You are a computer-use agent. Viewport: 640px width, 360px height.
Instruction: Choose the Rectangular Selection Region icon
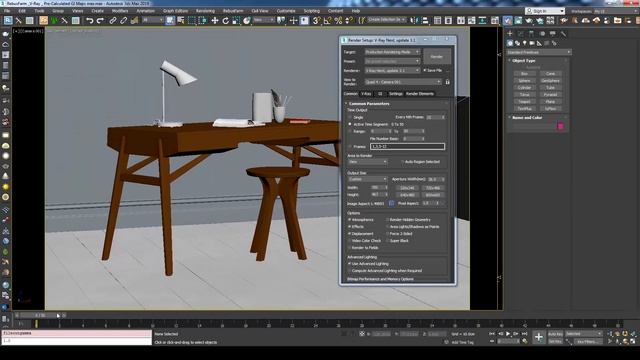click(192, 20)
